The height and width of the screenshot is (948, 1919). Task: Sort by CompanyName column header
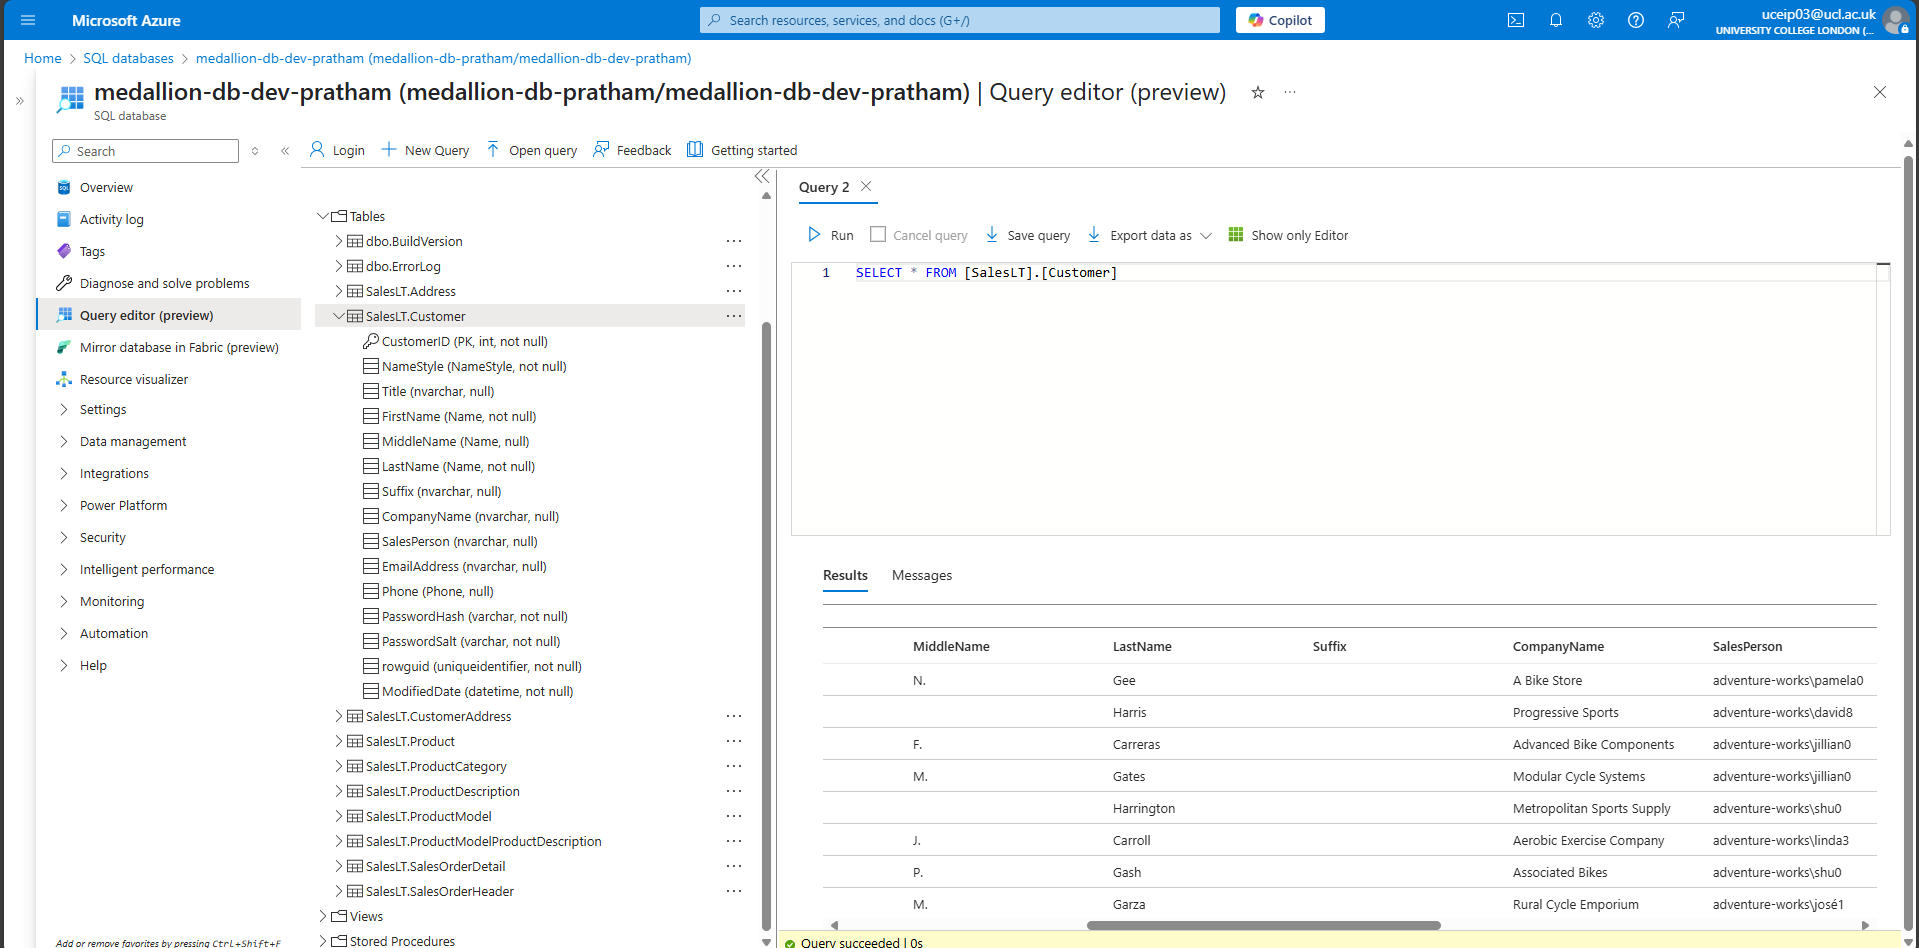pos(1558,646)
